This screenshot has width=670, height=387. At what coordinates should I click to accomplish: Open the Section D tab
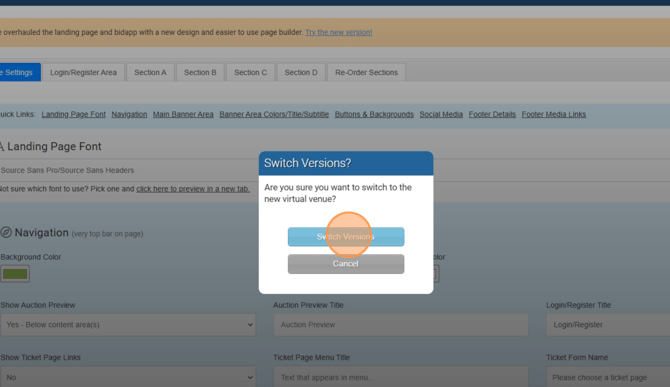point(301,73)
